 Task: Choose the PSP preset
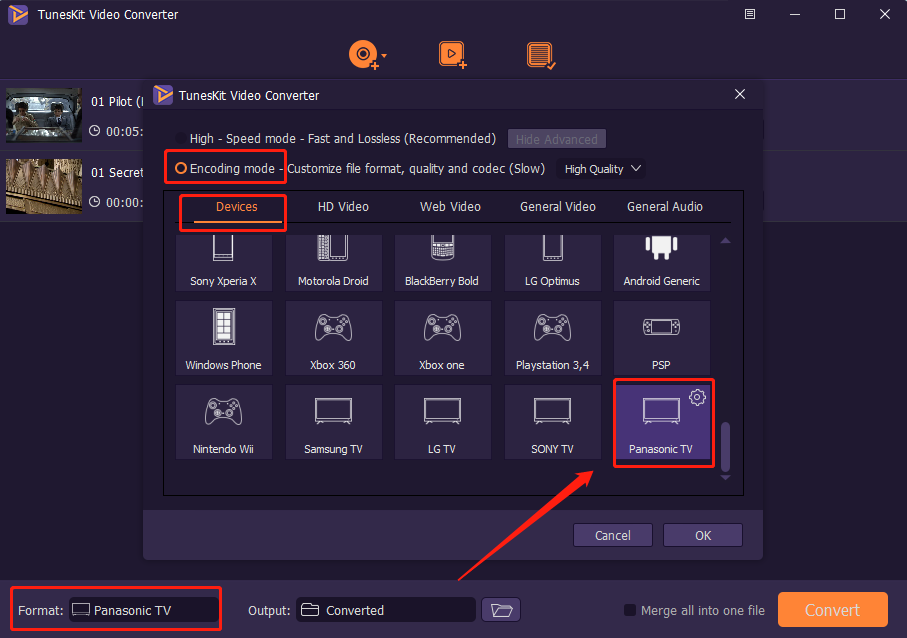pyautogui.click(x=662, y=338)
